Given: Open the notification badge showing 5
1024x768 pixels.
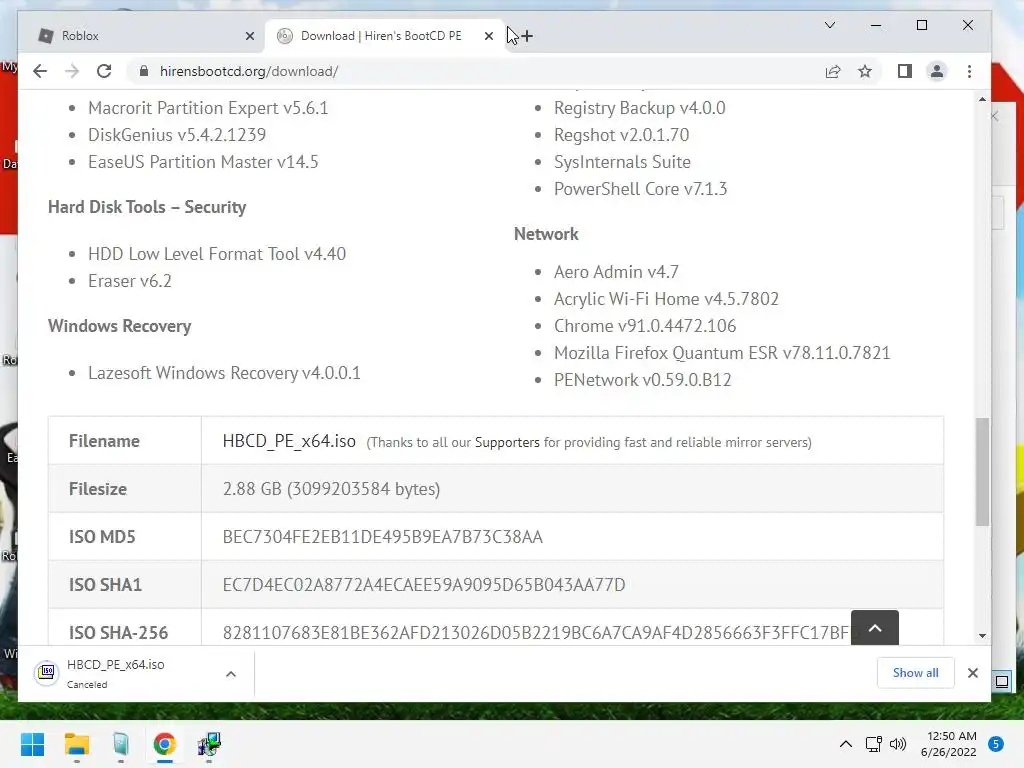Looking at the screenshot, I should (x=995, y=744).
